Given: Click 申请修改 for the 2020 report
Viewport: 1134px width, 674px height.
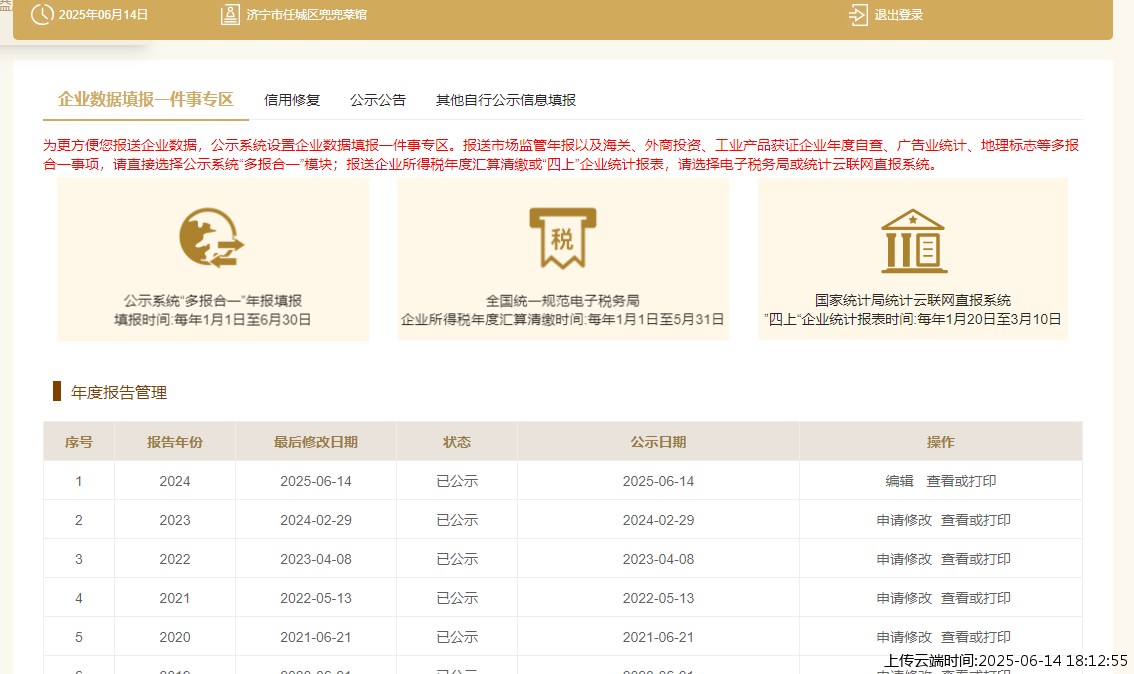Looking at the screenshot, I should tap(904, 637).
